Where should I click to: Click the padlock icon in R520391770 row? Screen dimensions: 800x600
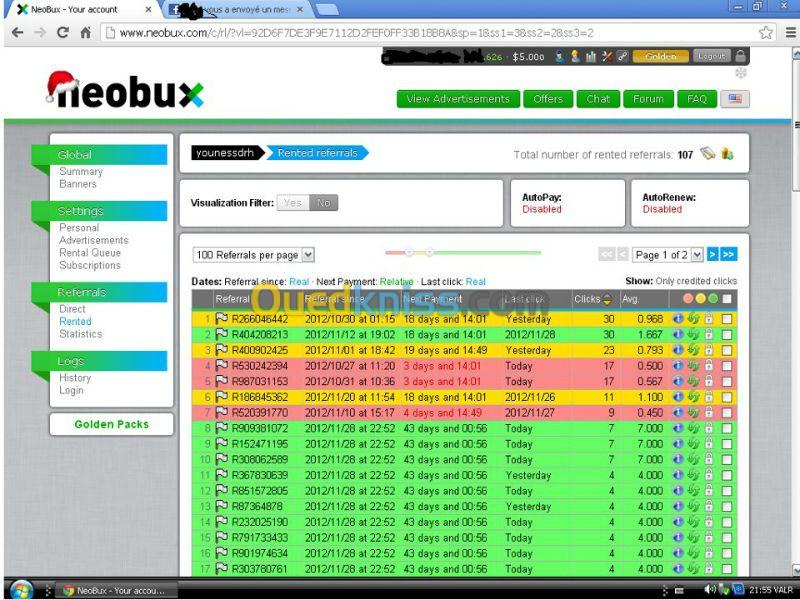709,413
